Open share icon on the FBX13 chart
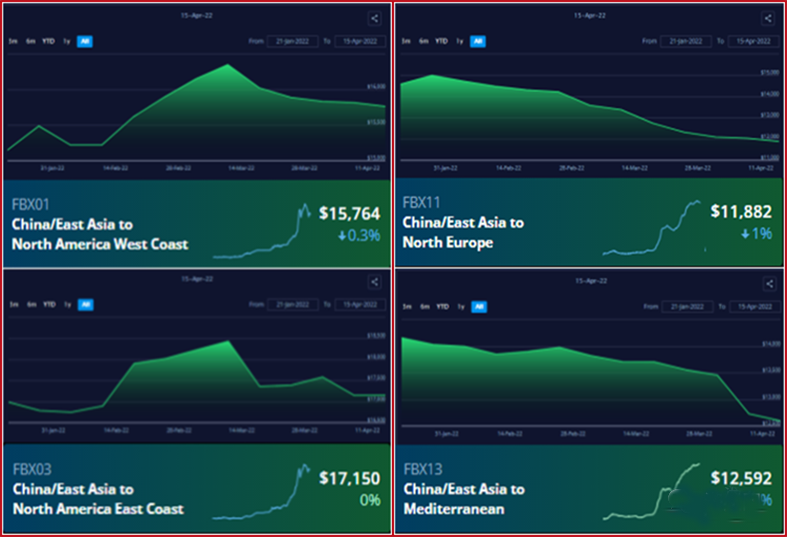This screenshot has height=537, width=787. (x=768, y=284)
